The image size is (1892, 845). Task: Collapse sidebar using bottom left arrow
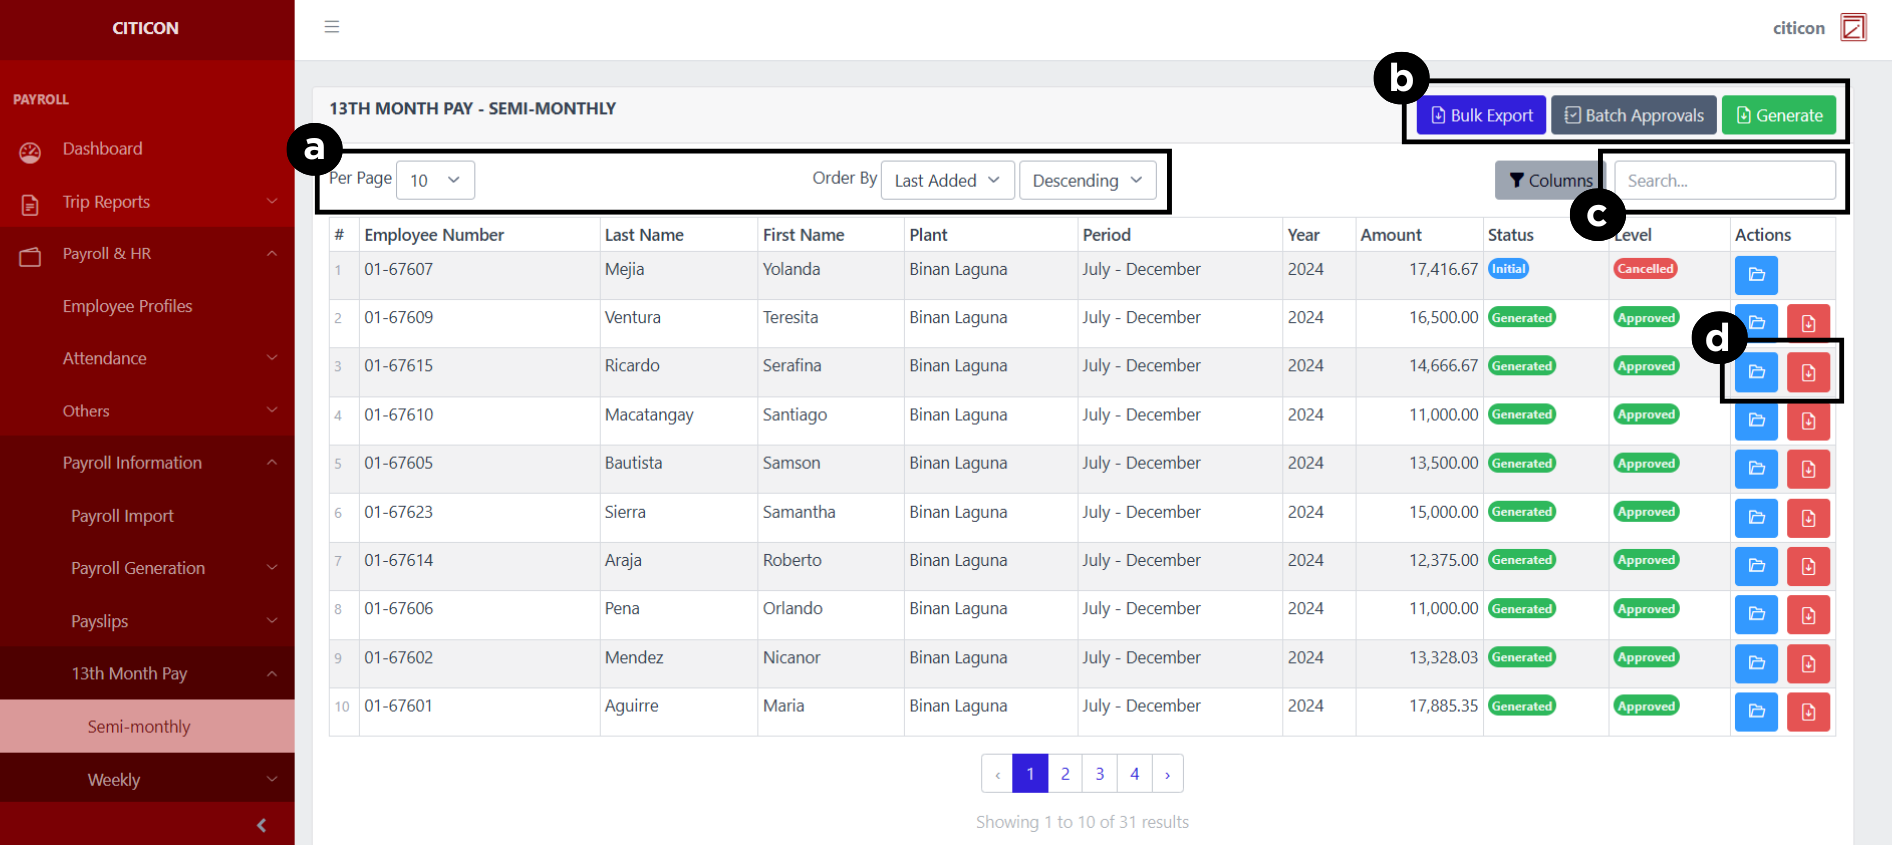[261, 825]
